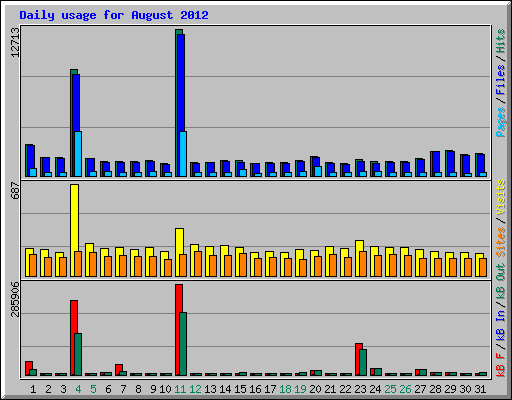Screen dimensions: 512x400
Task: Click the kB Out legend label
Action: (x=500, y=282)
